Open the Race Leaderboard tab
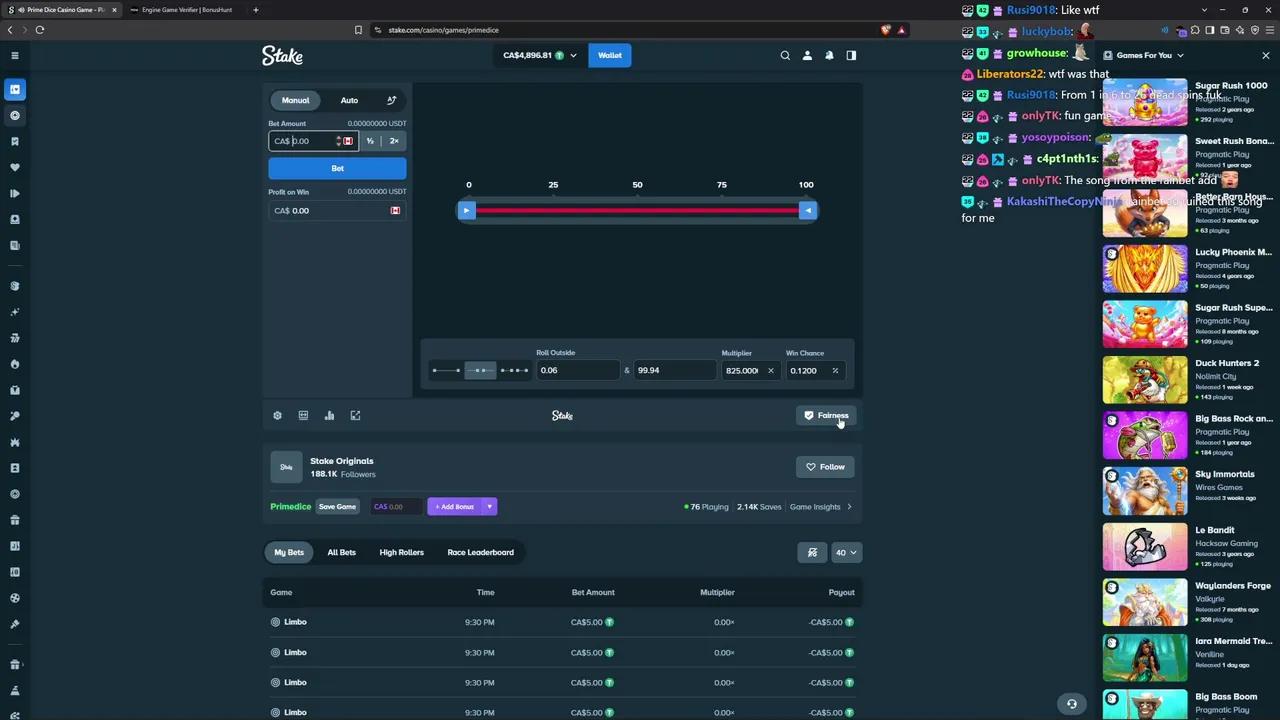This screenshot has height=720, width=1280. [481, 552]
